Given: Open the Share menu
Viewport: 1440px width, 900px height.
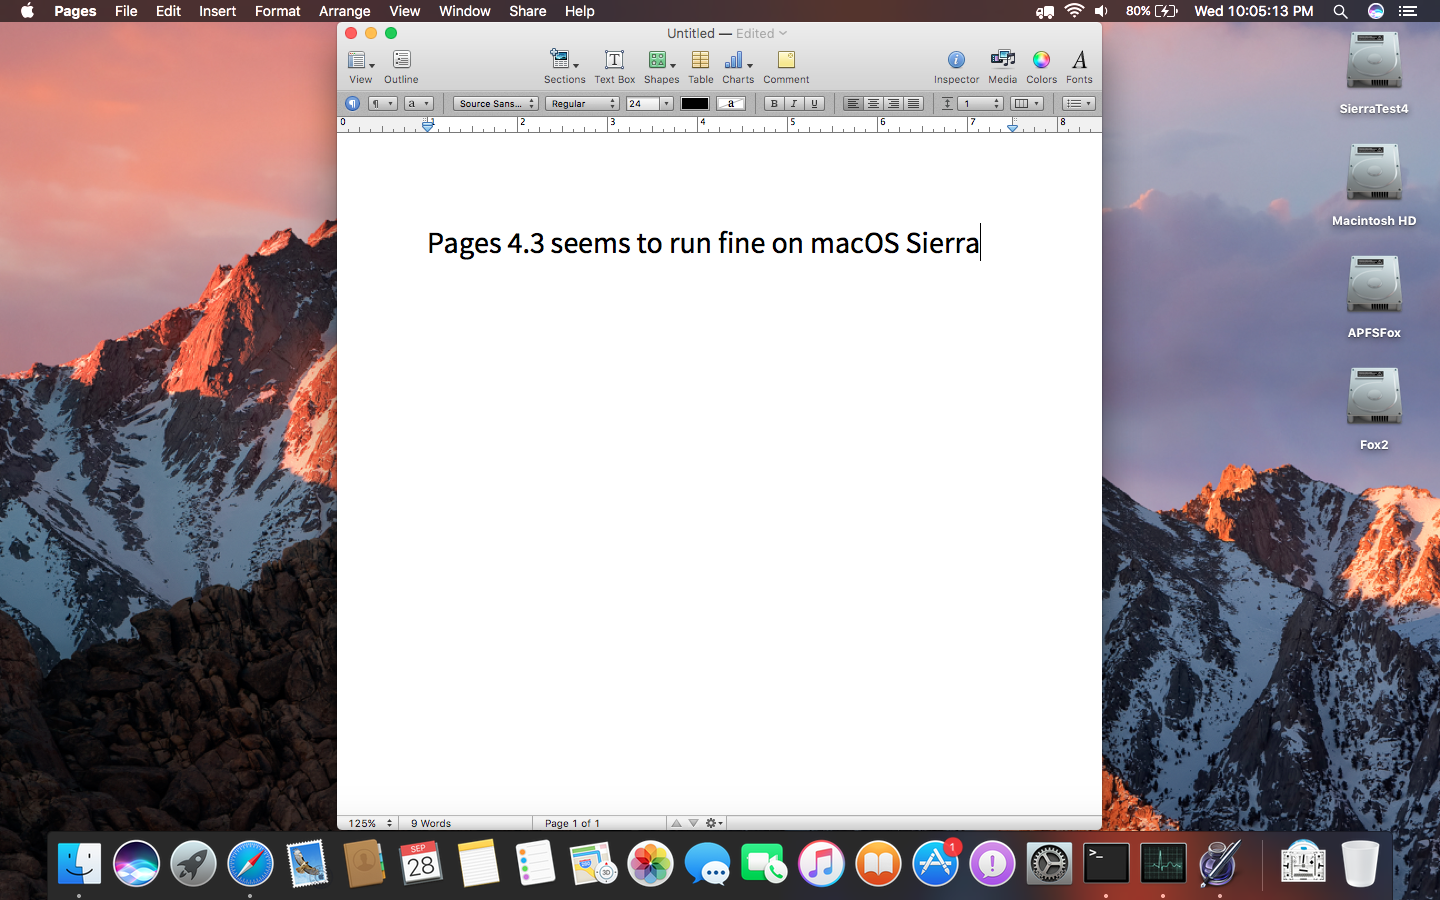Looking at the screenshot, I should (x=527, y=11).
